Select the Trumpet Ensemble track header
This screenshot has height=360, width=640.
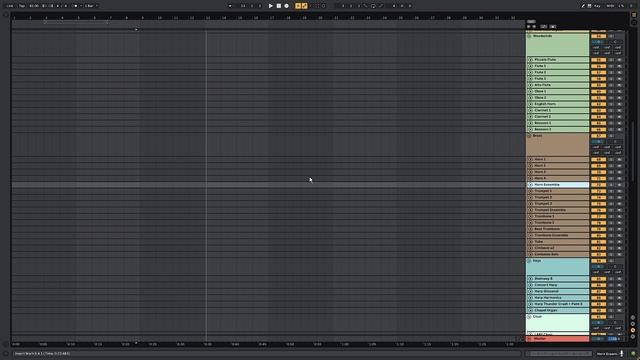557,210
